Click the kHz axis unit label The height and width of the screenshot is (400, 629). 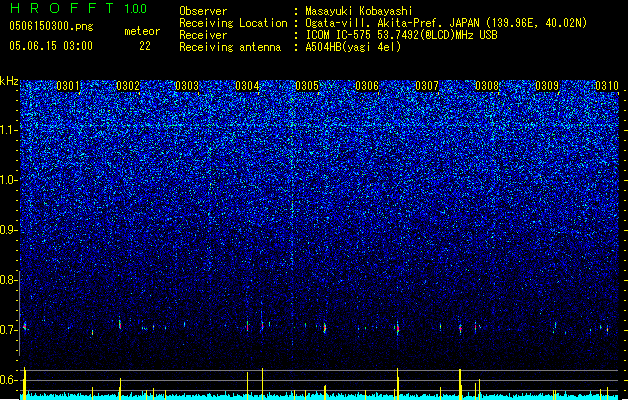point(9,81)
